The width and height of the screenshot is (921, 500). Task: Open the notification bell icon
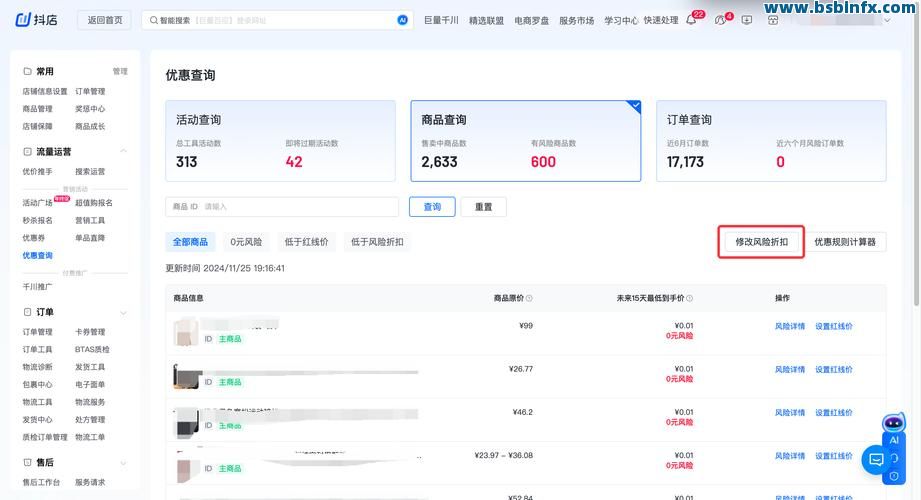[691, 20]
